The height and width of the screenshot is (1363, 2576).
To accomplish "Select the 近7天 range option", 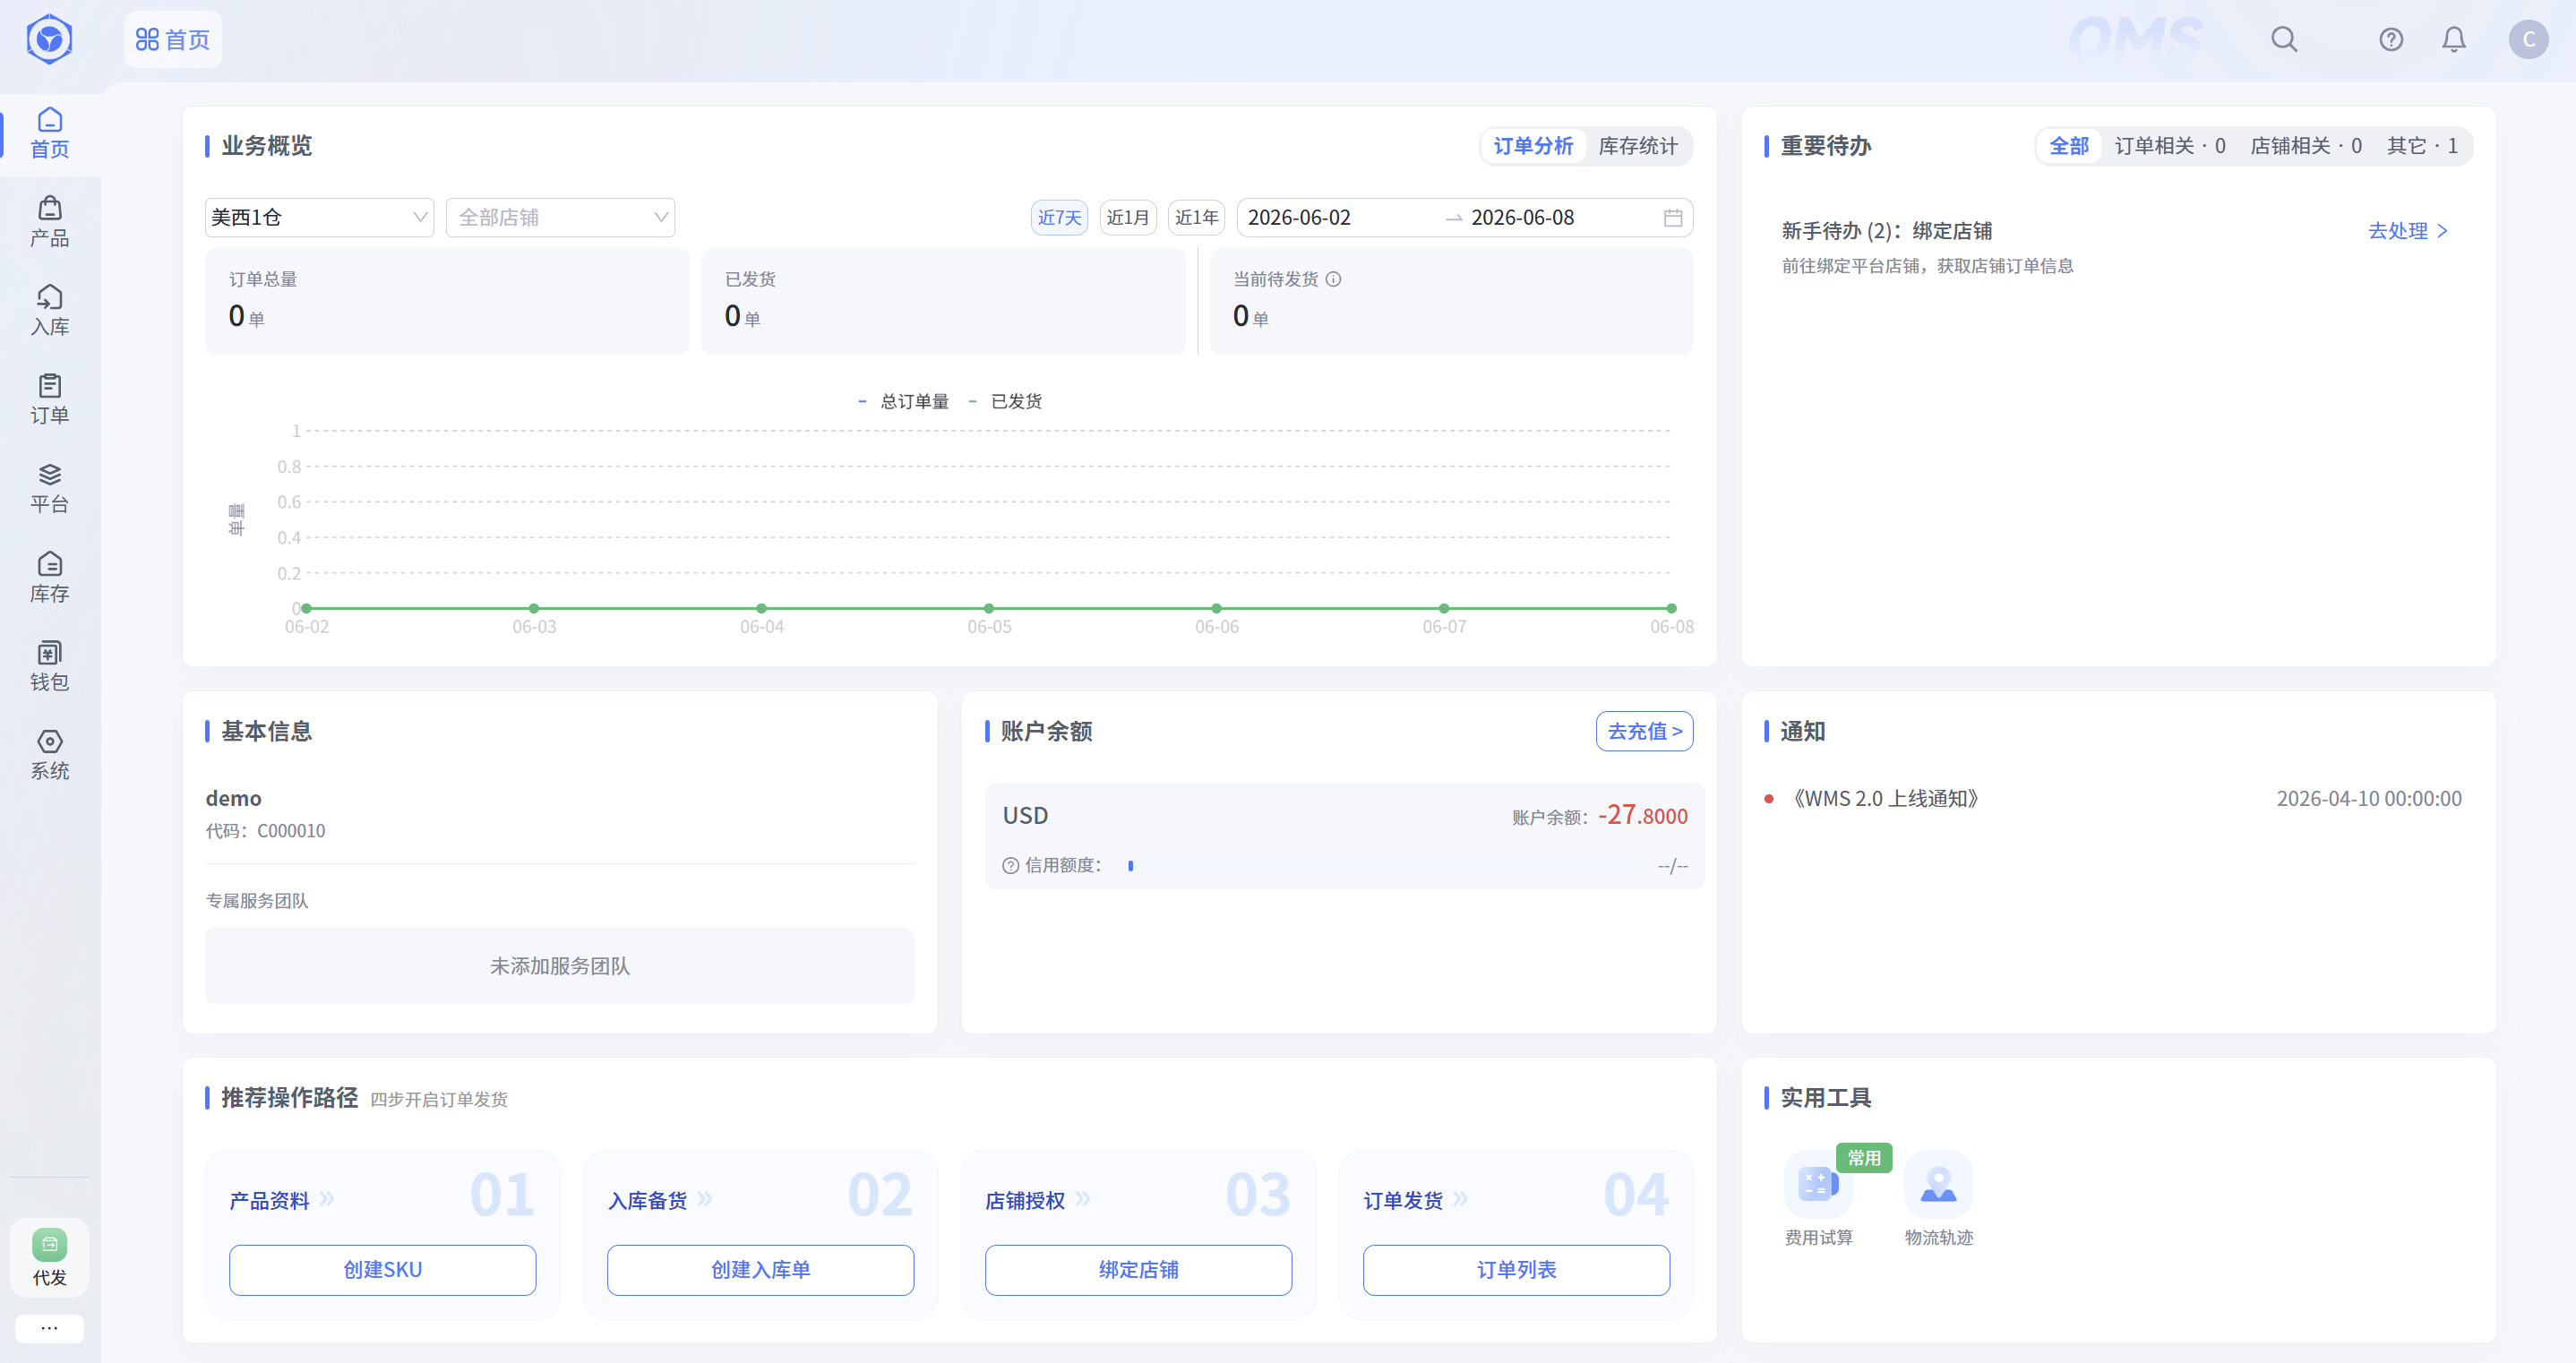I will (x=1059, y=218).
